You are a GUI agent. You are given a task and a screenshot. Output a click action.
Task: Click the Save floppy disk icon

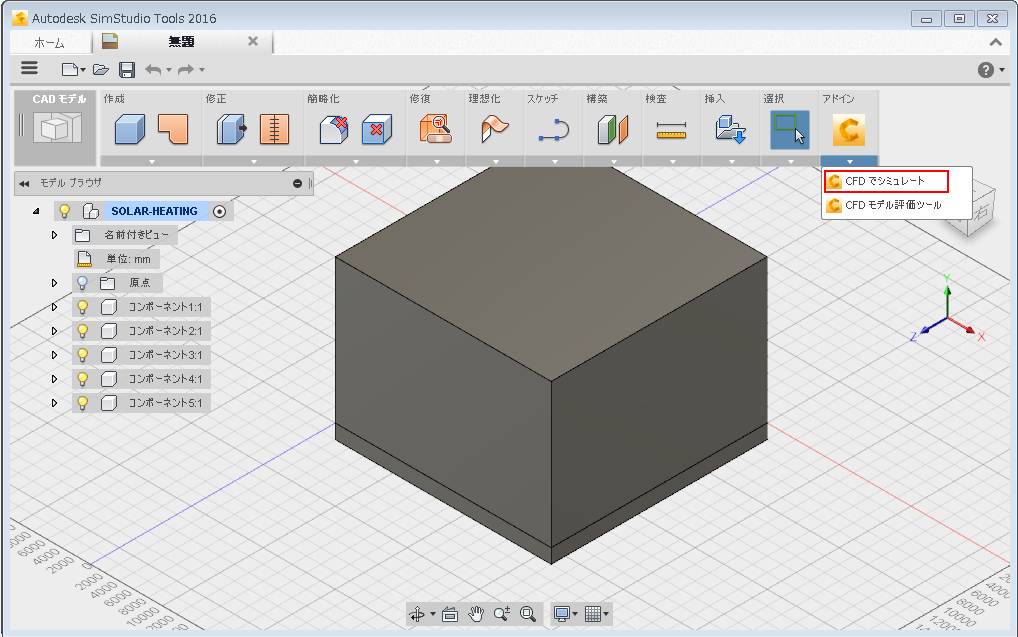[127, 69]
